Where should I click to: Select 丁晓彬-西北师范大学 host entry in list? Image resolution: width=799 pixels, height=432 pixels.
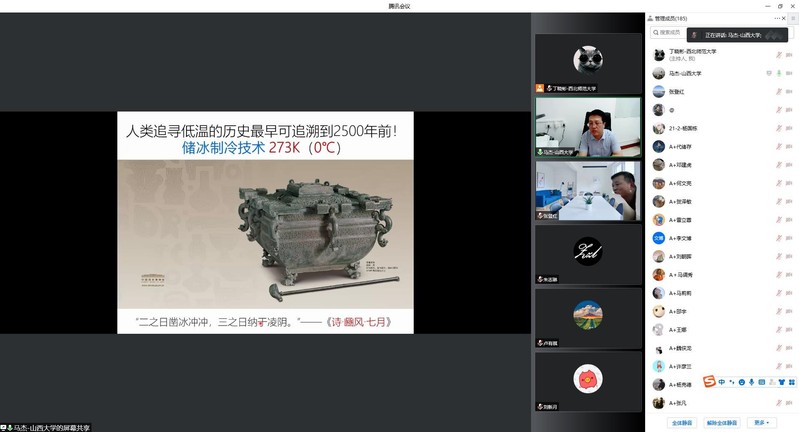pyautogui.click(x=700, y=56)
